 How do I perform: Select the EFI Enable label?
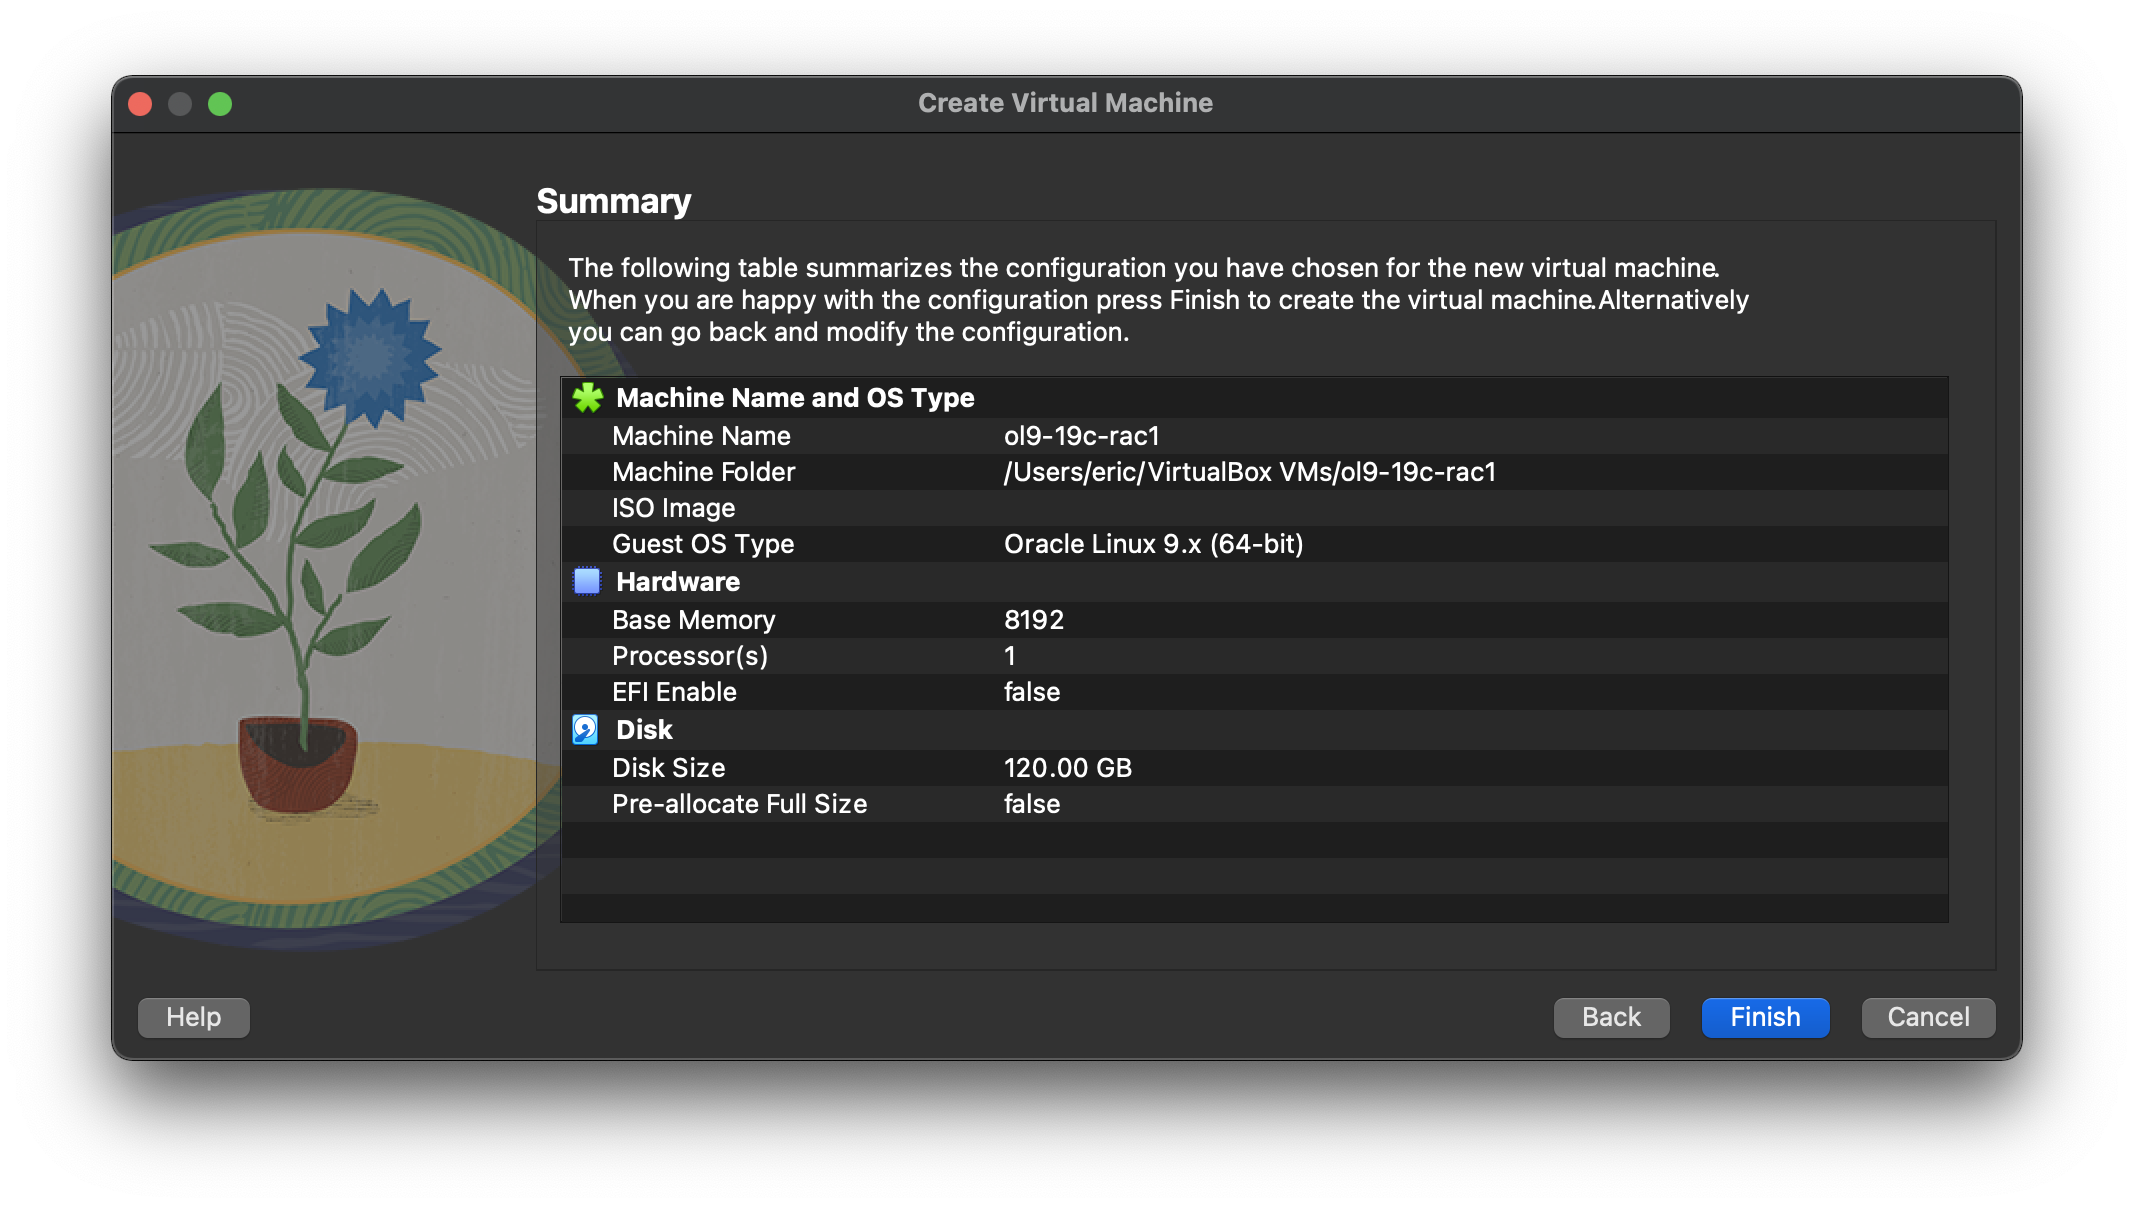point(674,692)
